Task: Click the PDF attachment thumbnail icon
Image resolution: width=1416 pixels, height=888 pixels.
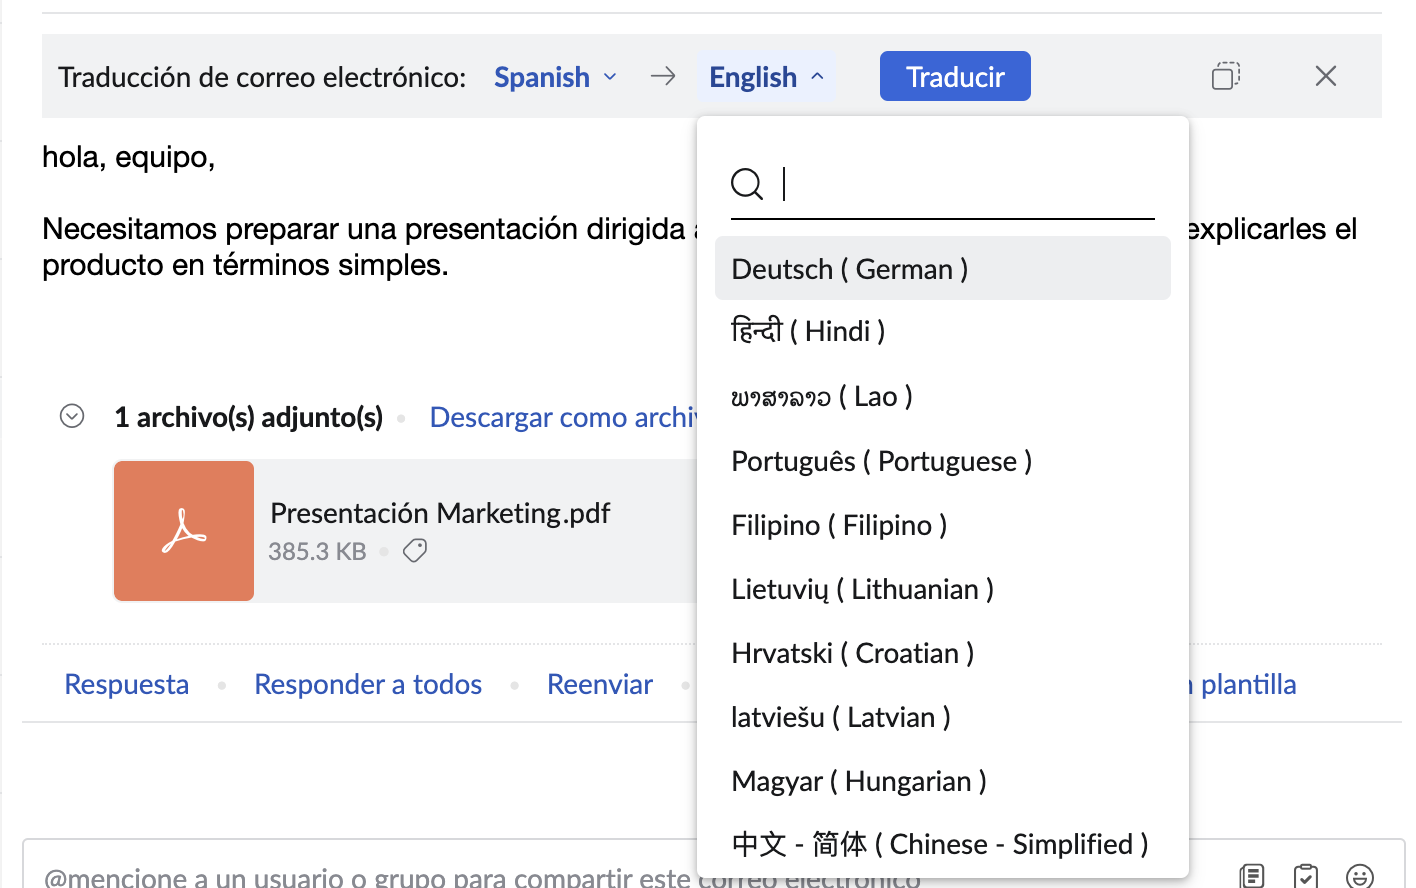Action: (184, 531)
